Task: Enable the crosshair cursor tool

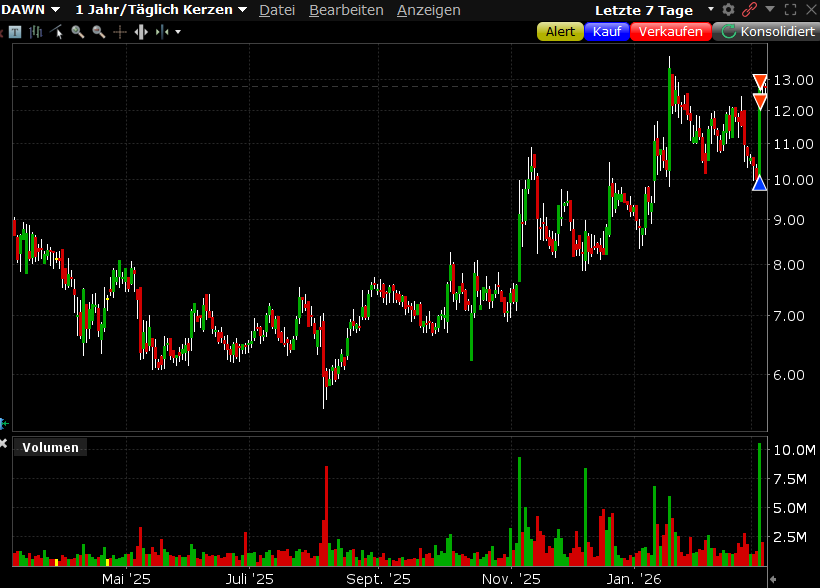Action: pos(119,31)
